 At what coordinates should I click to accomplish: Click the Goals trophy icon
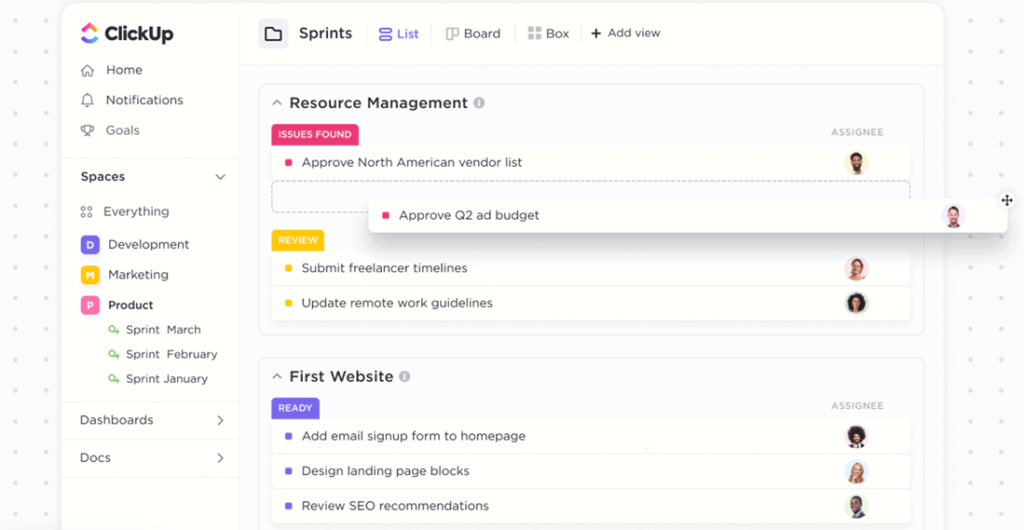click(x=88, y=130)
